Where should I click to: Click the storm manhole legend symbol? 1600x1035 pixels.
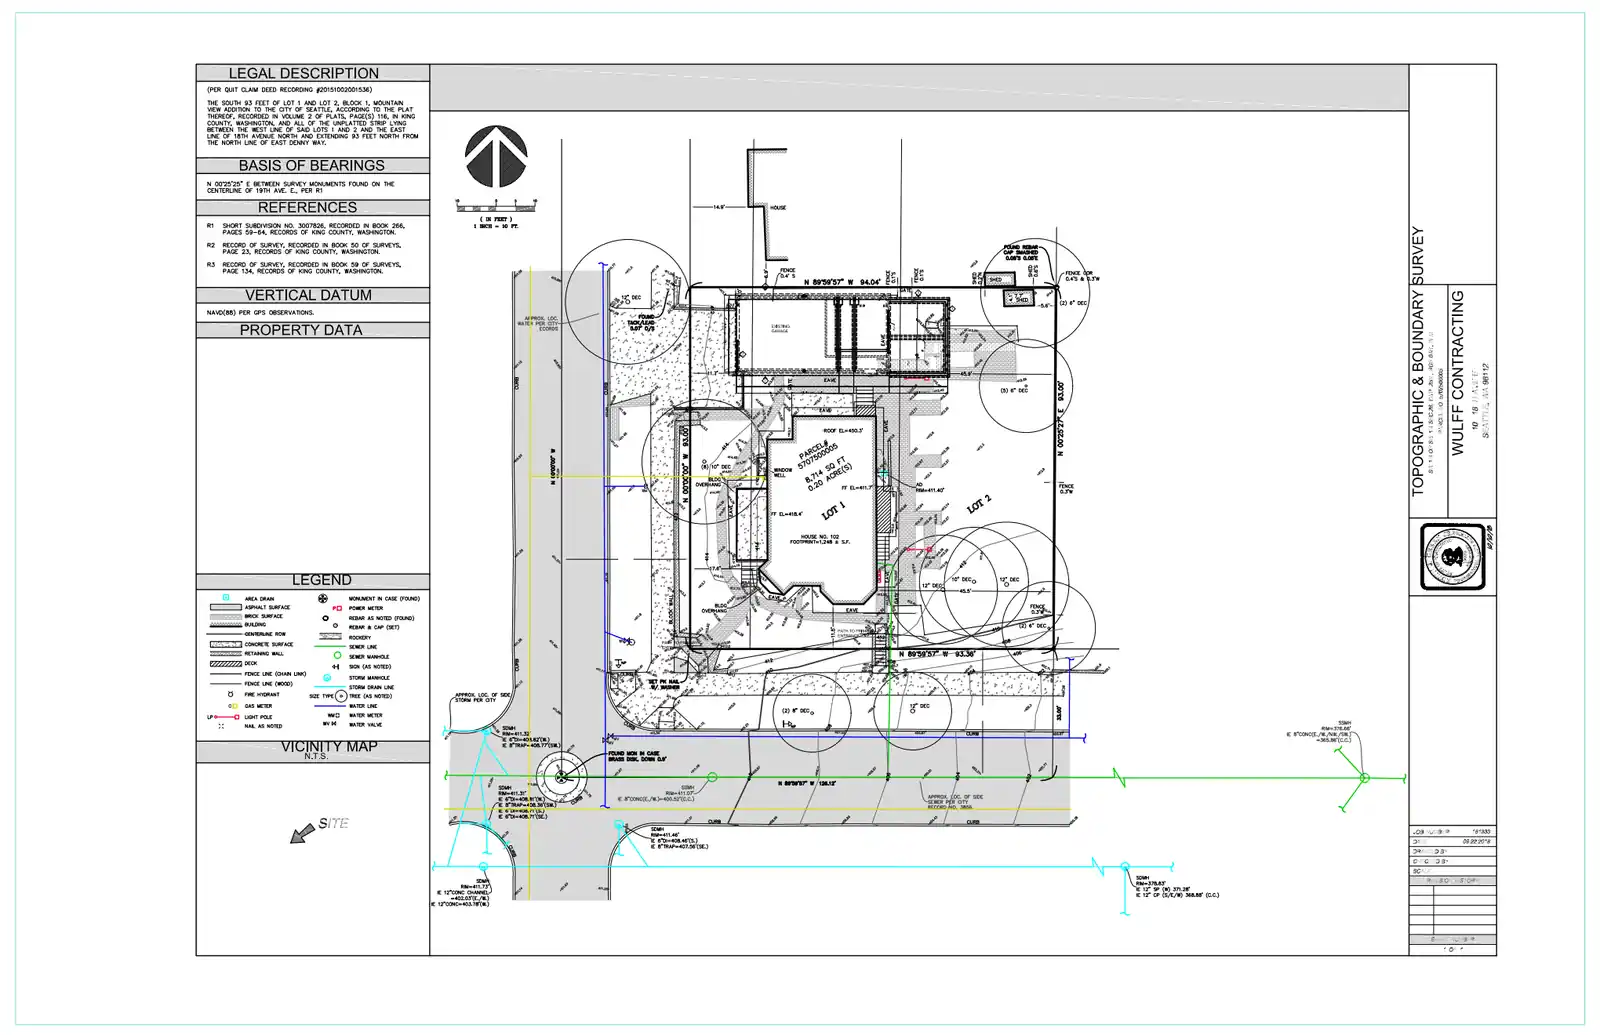(327, 678)
